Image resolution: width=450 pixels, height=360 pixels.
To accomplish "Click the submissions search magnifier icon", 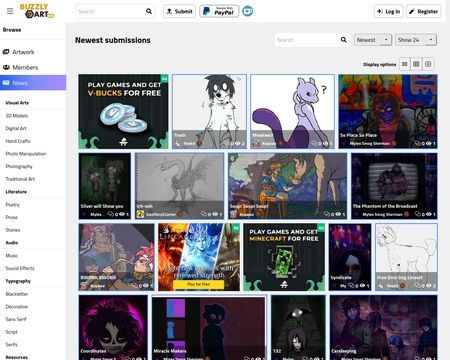I will [x=343, y=40].
